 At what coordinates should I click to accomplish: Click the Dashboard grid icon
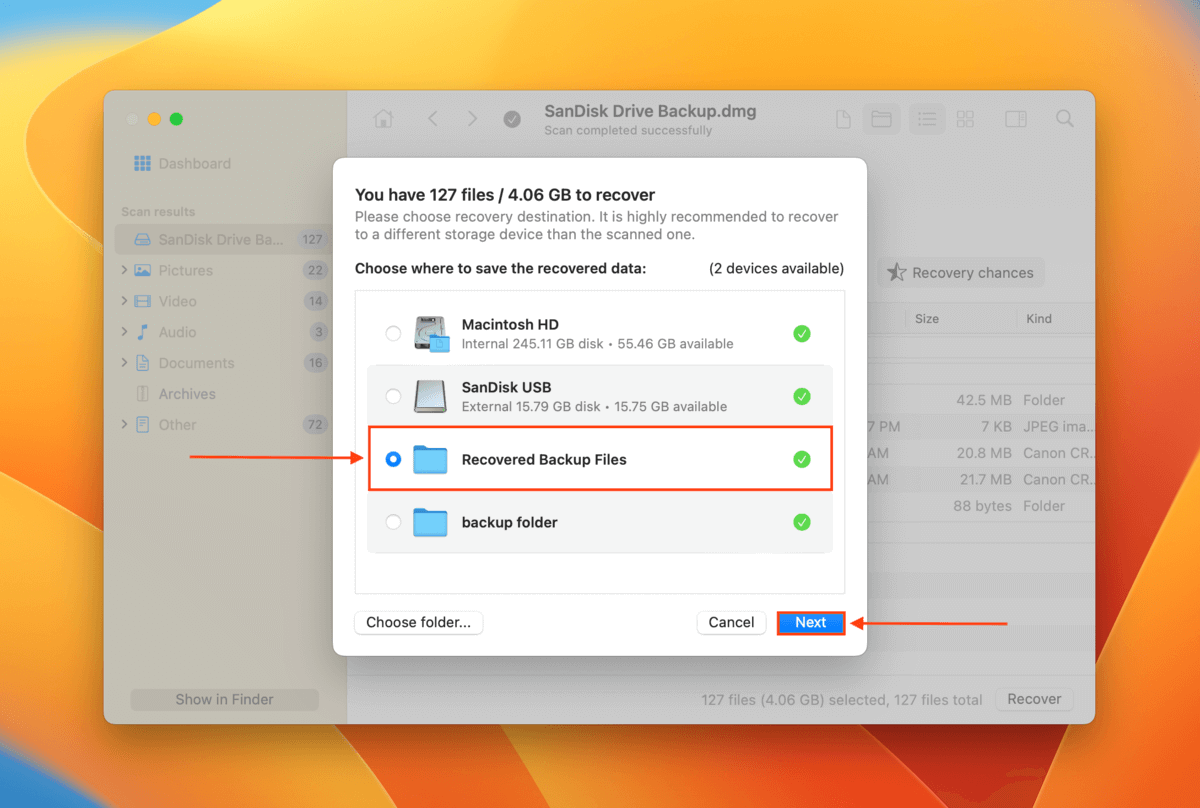point(142,163)
